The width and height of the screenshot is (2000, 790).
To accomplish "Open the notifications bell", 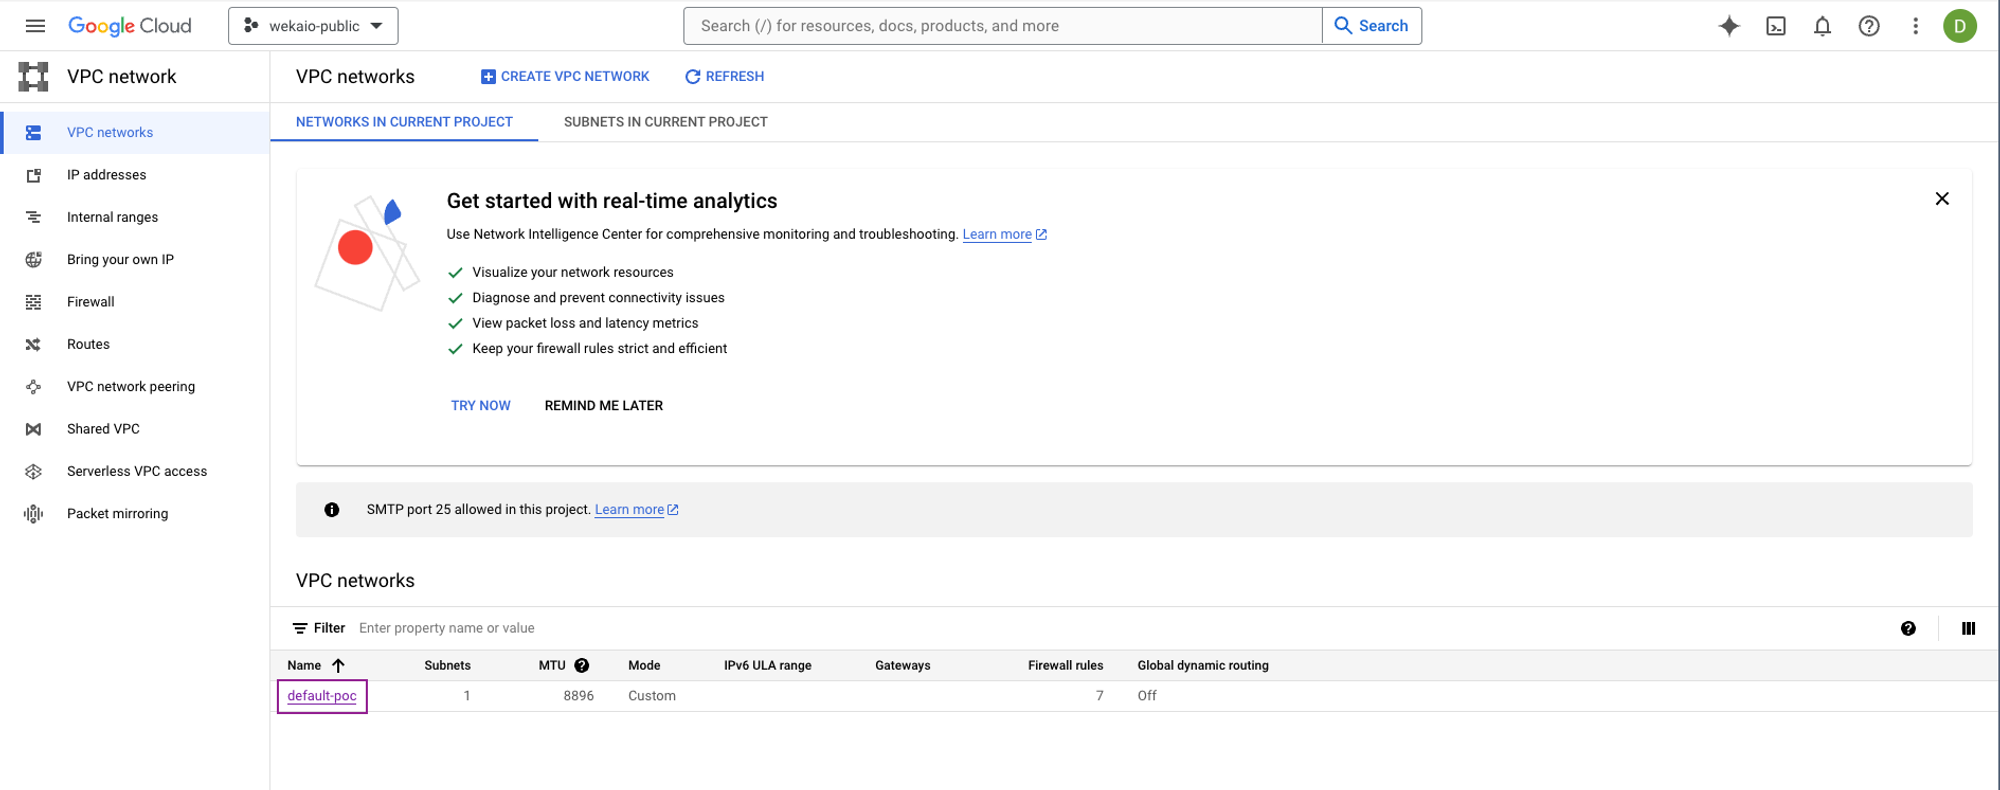I will [x=1822, y=26].
